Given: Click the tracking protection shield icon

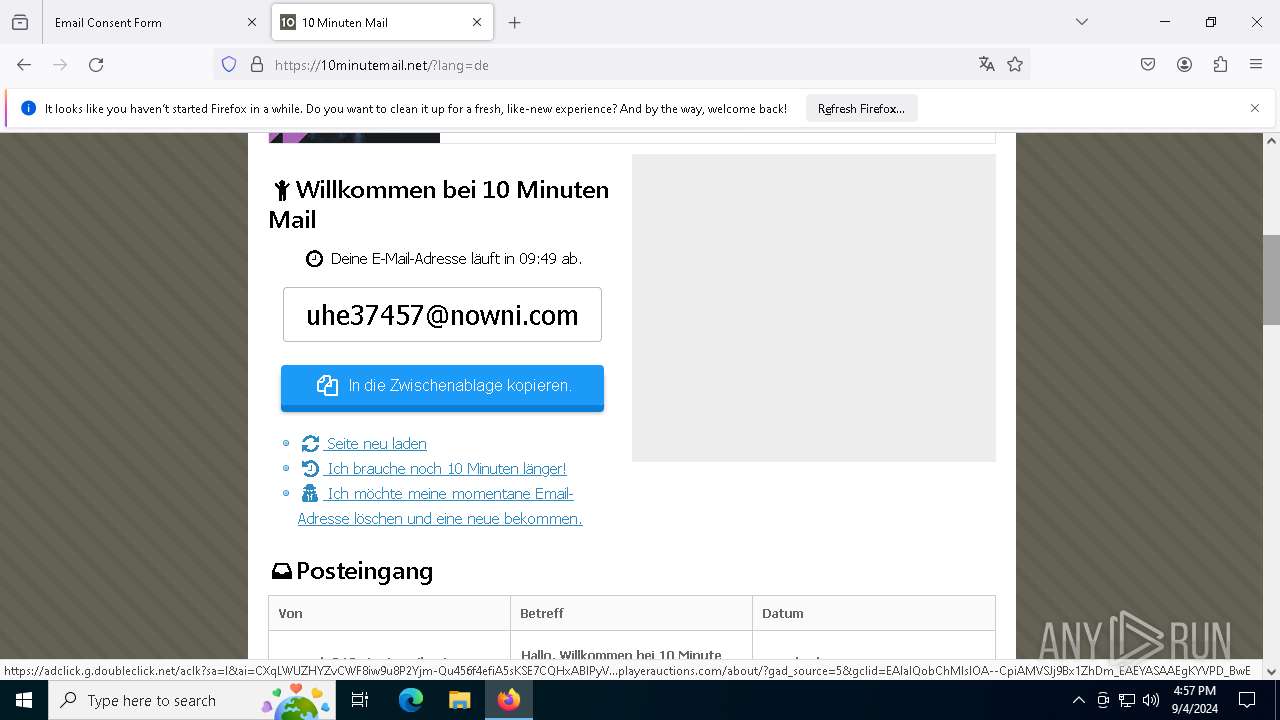Looking at the screenshot, I should tap(229, 65).
